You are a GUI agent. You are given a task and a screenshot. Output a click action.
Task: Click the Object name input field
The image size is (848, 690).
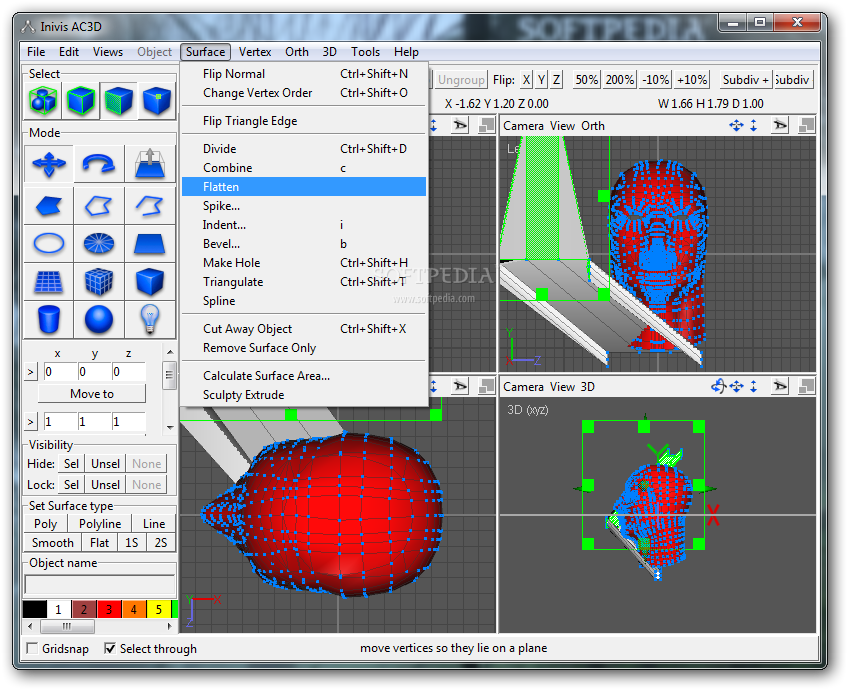[100, 585]
